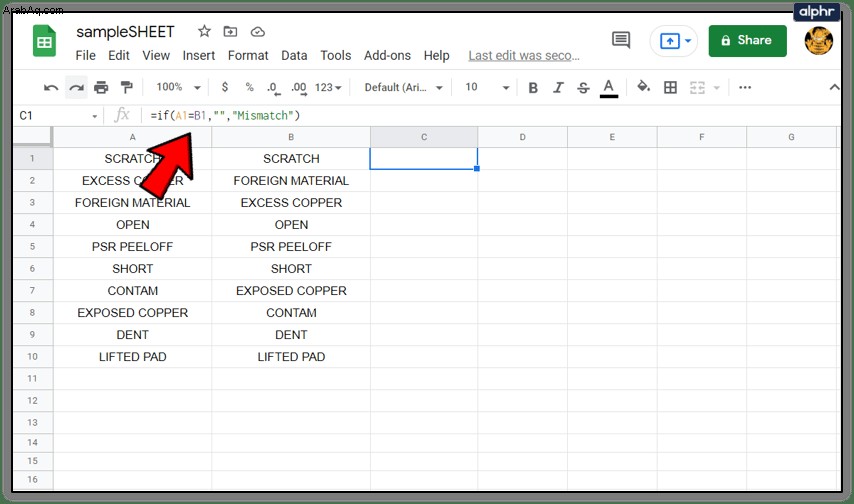The image size is (854, 504).
Task: Select the Paint format roller icon
Action: coord(126,87)
